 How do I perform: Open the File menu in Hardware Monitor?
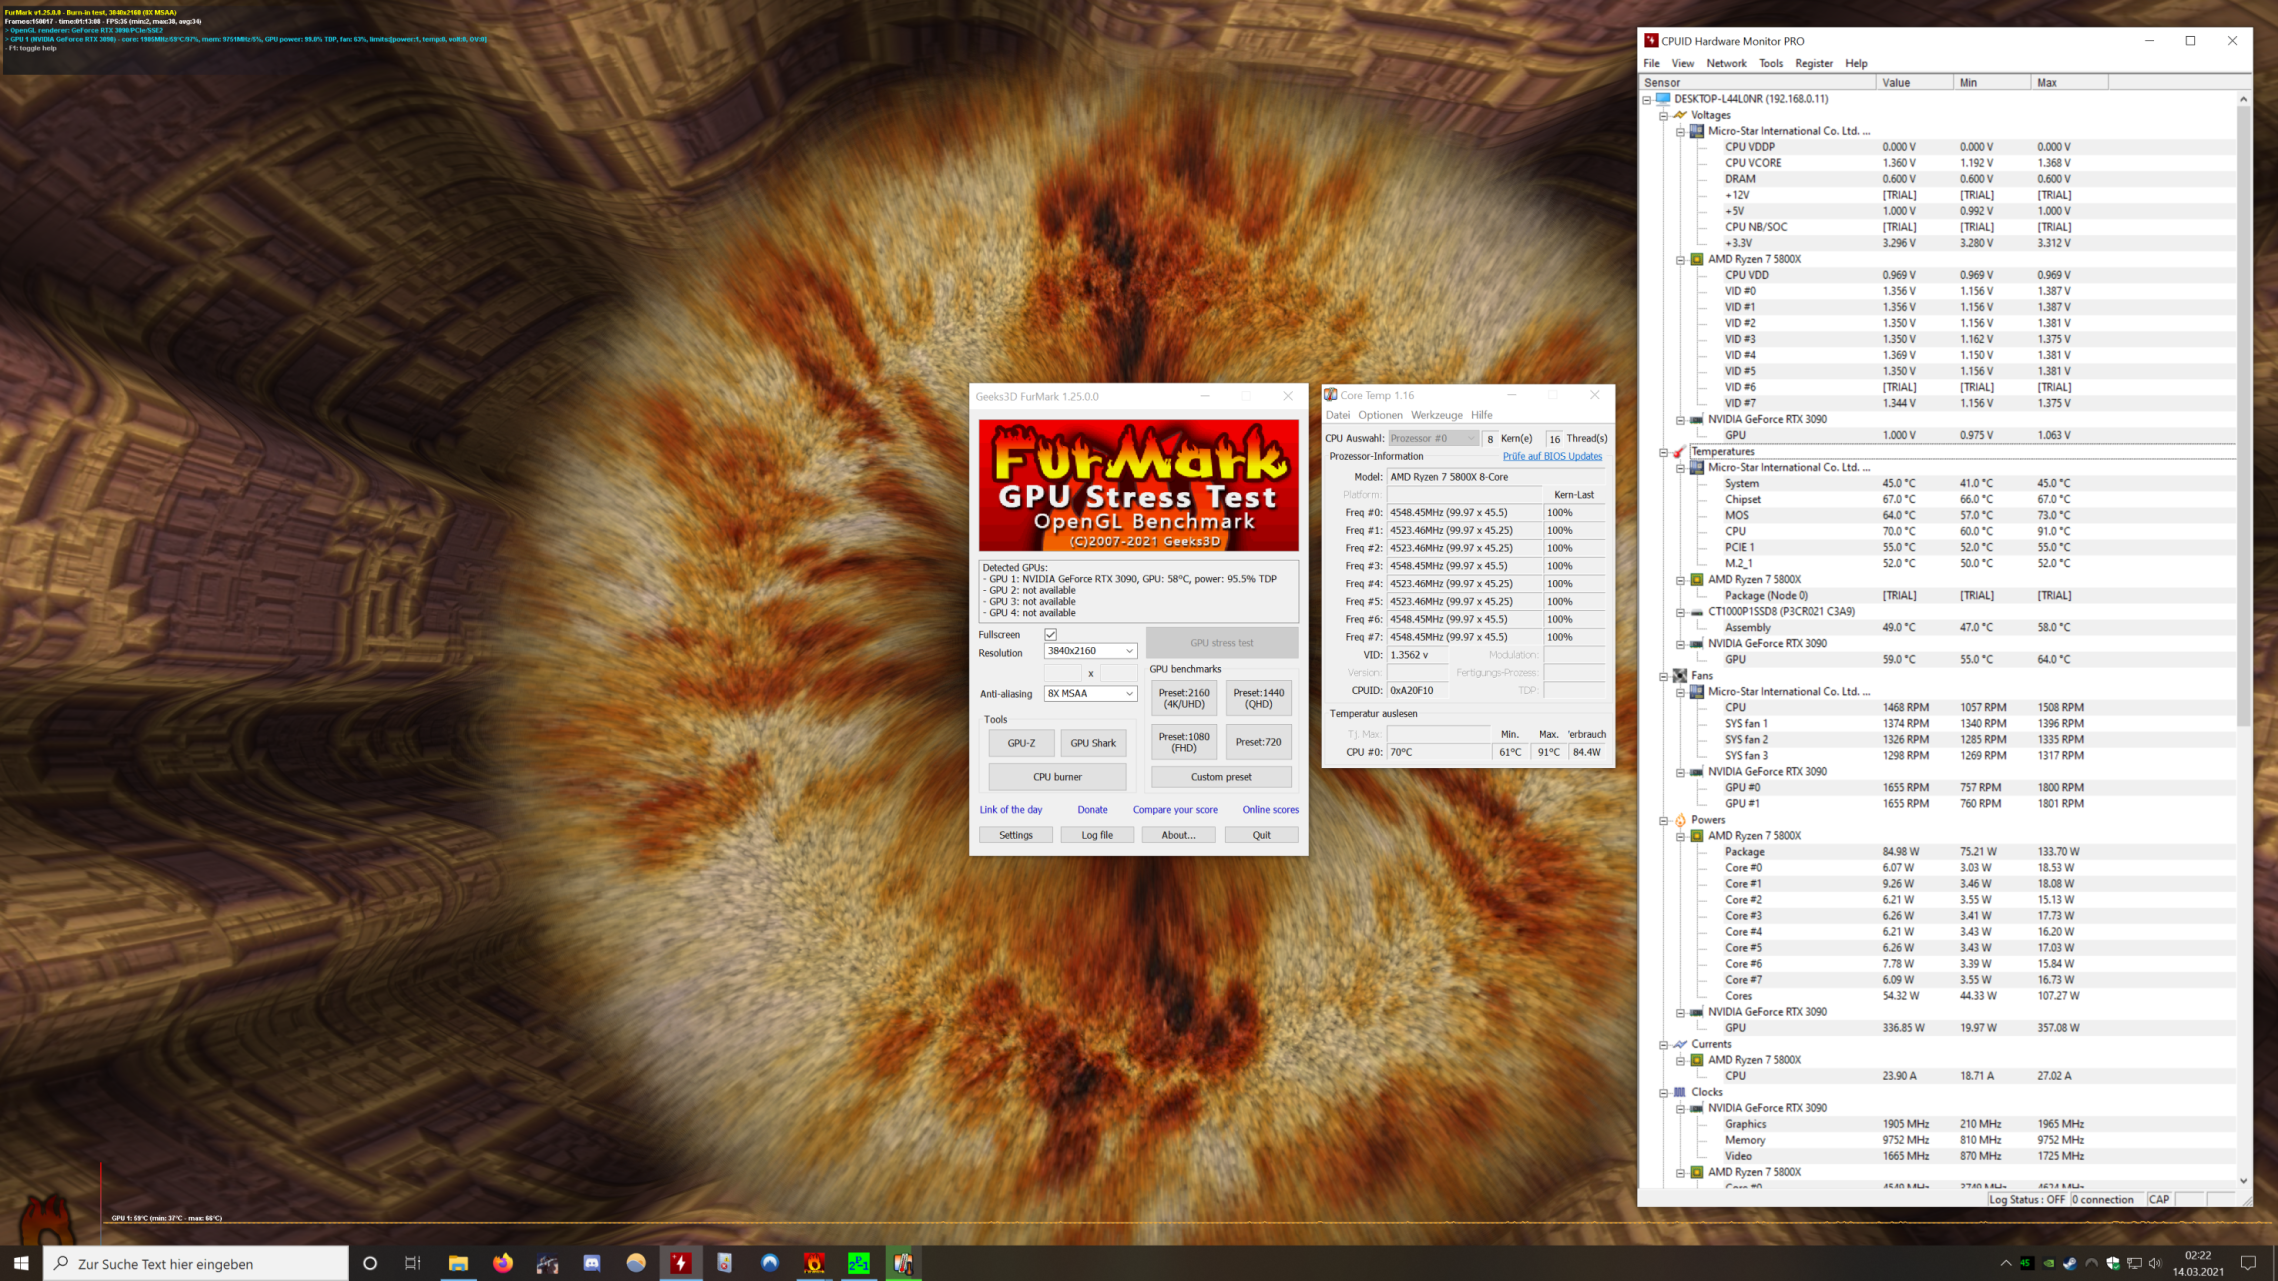click(1651, 63)
